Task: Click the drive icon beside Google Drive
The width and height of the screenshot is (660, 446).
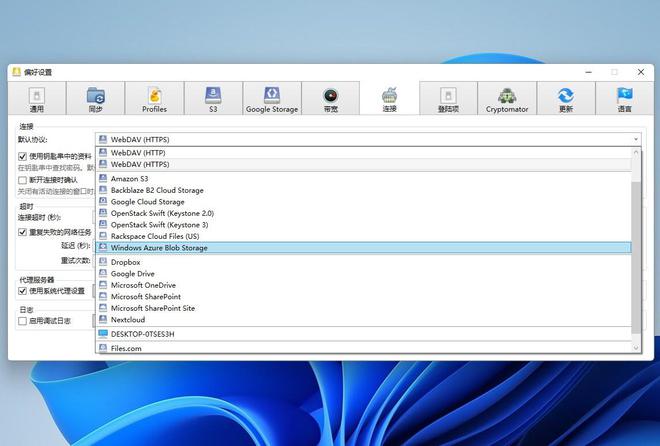Action: (103, 273)
